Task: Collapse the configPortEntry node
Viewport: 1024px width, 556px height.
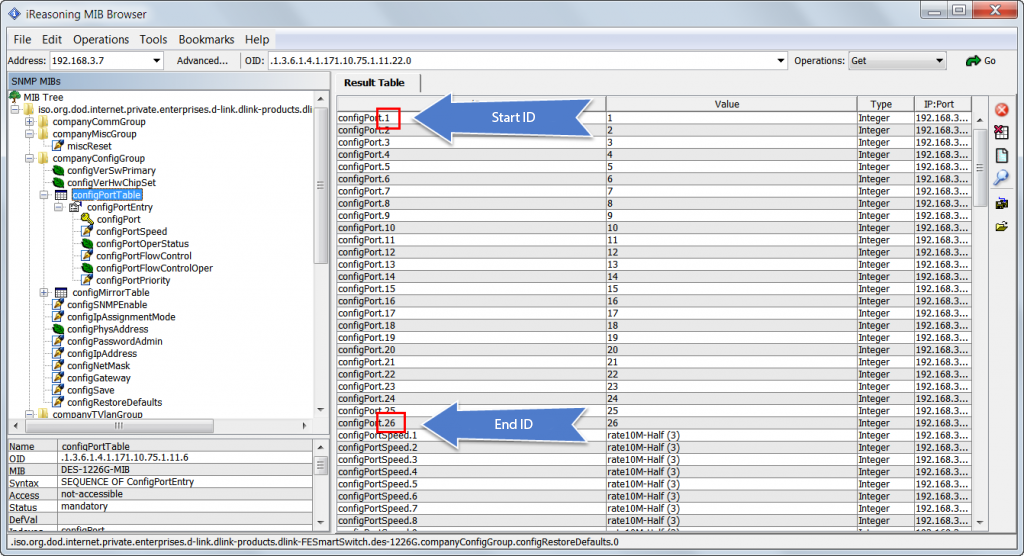Action: click(x=58, y=207)
